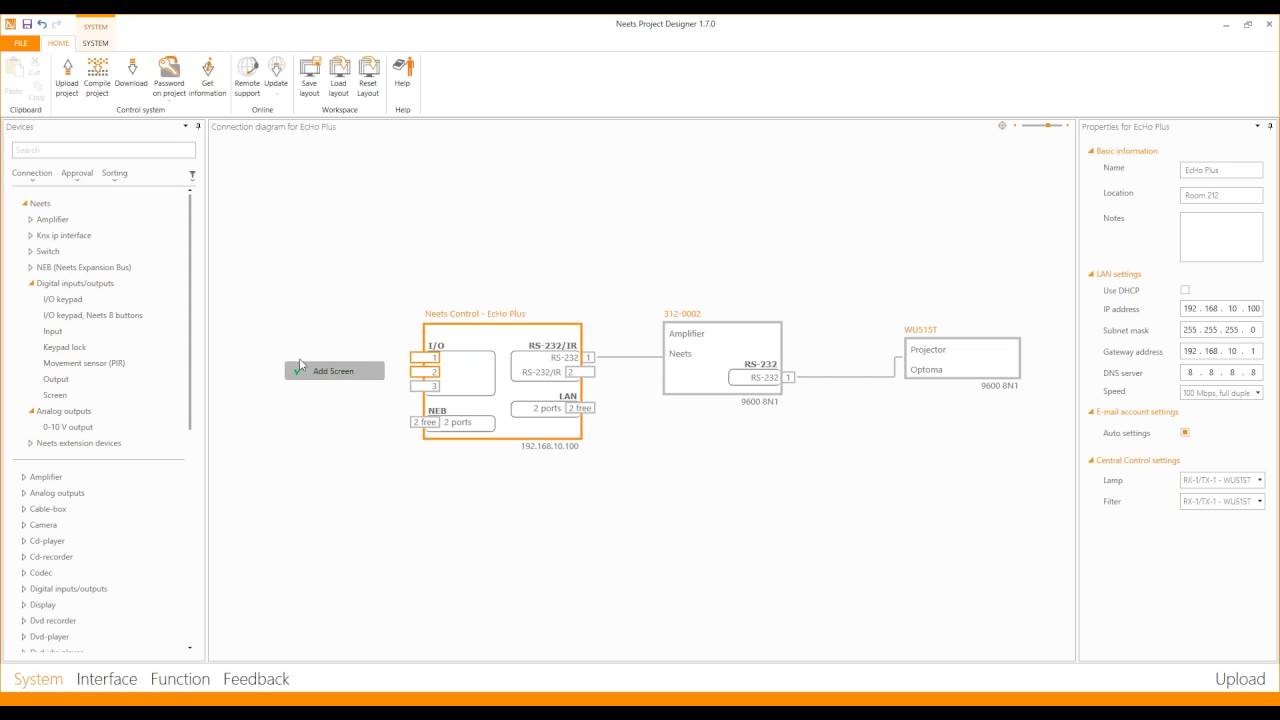Select the Projector Optoma block in diagram
The width and height of the screenshot is (1280, 720).
[x=962, y=359]
